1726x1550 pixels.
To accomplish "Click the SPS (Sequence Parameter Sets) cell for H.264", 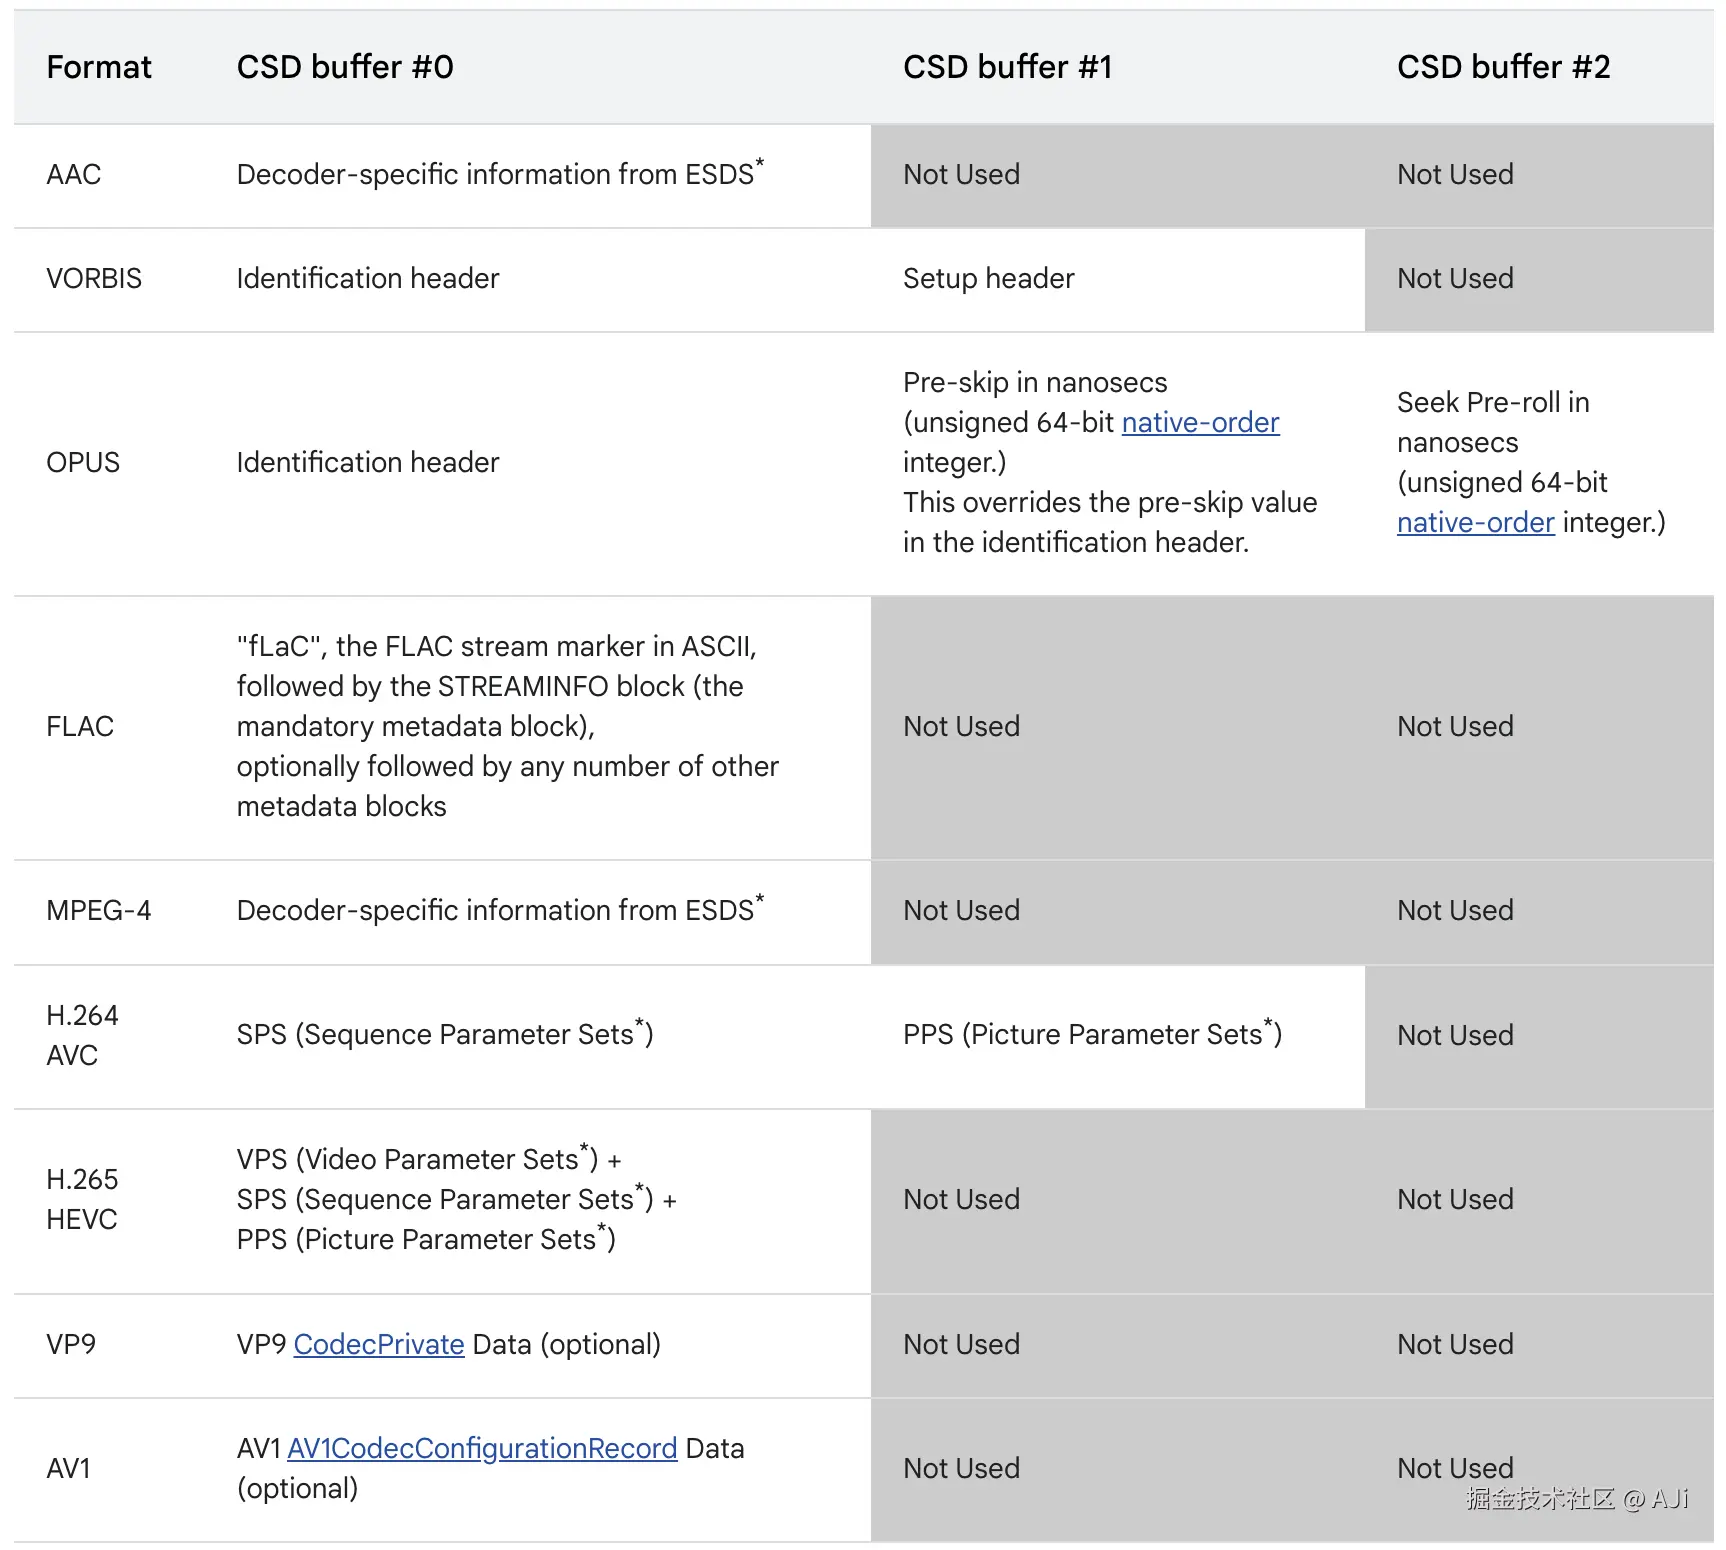I will pos(445,1035).
